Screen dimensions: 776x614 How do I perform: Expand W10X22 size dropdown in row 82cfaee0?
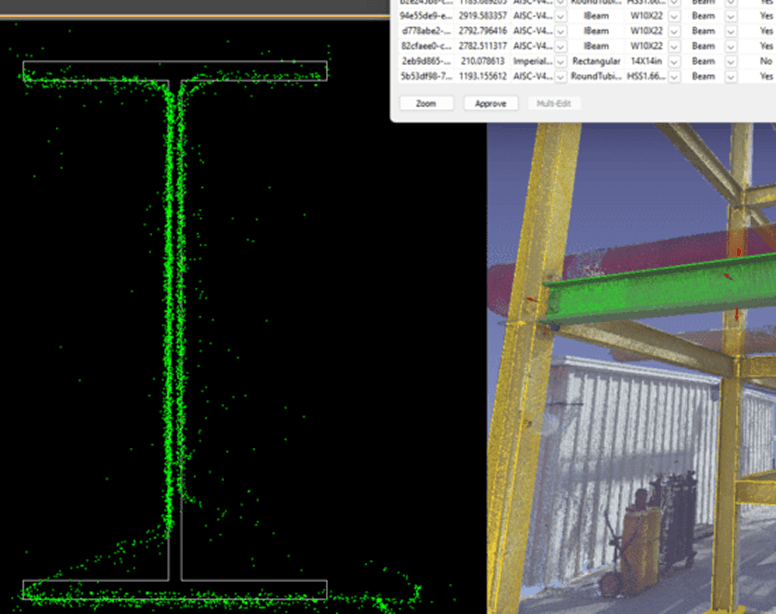pyautogui.click(x=674, y=46)
